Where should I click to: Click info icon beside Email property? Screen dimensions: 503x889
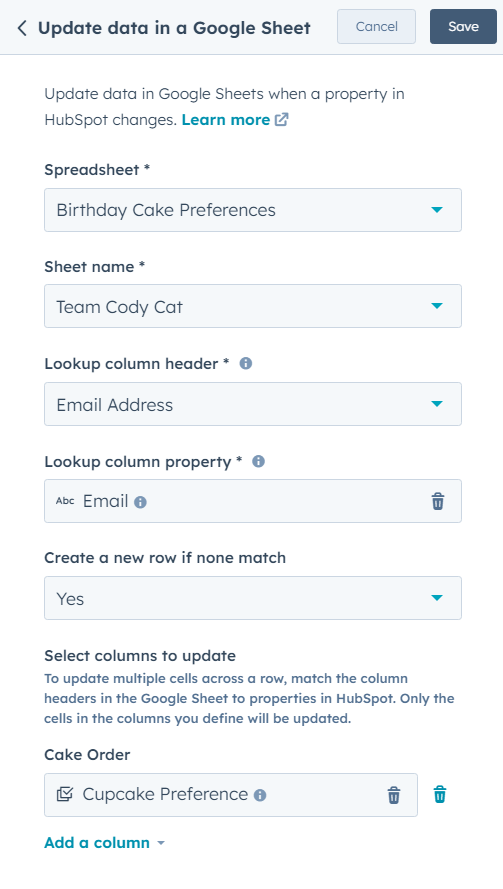[x=140, y=502]
